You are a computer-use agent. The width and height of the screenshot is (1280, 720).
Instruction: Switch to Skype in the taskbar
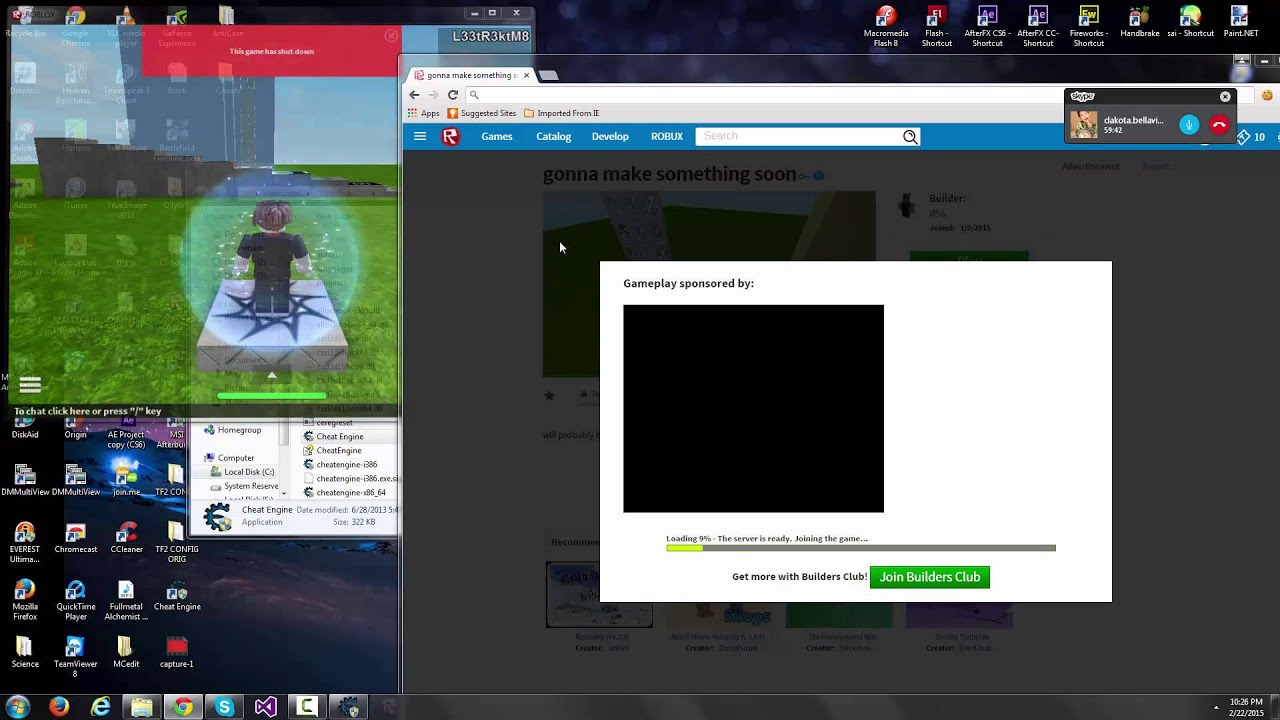coord(224,707)
